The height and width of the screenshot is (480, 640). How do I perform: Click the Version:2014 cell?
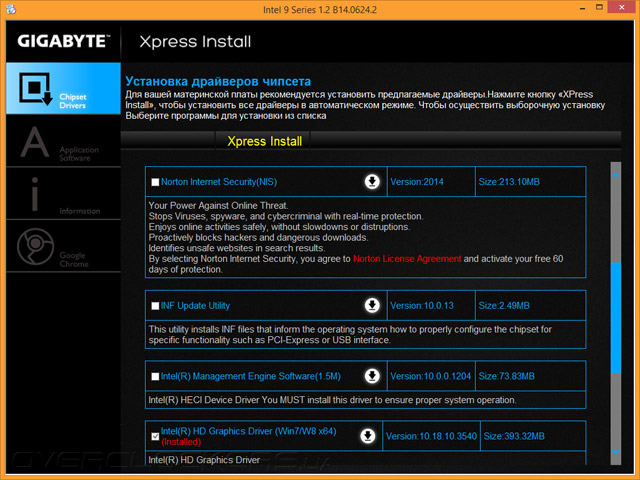(x=431, y=182)
